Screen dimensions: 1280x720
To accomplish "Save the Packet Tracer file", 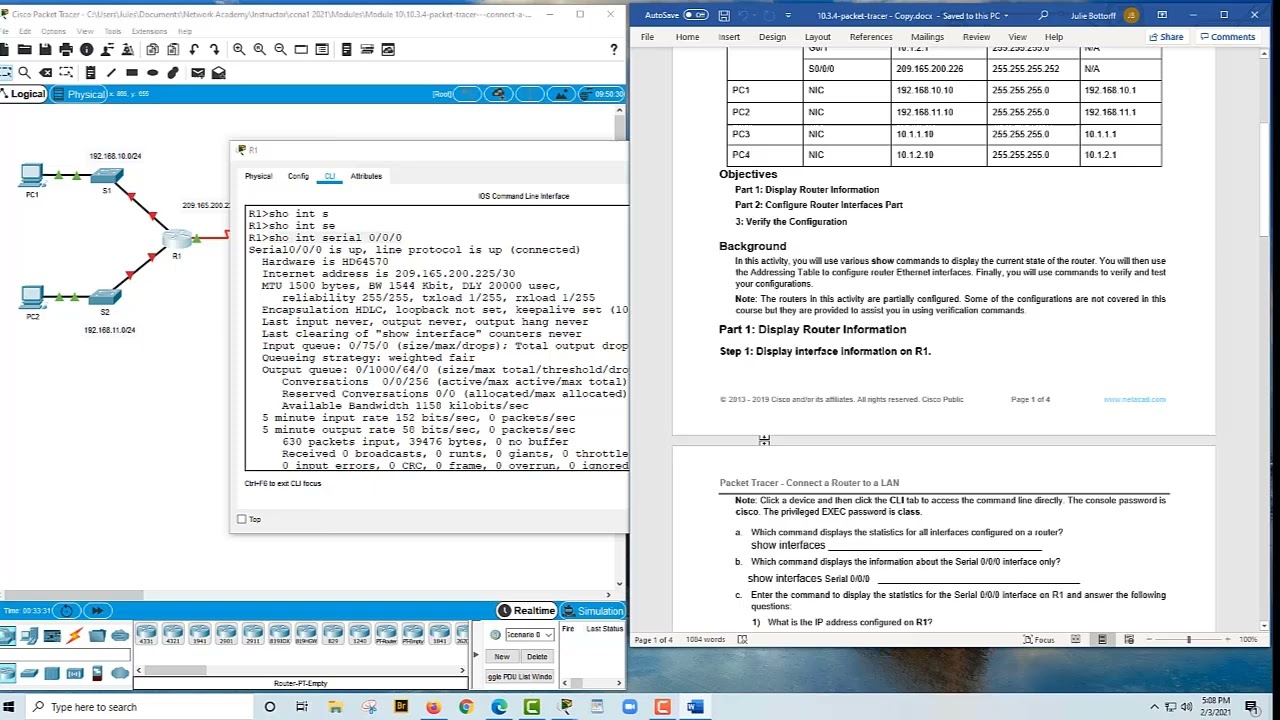I will [45, 49].
